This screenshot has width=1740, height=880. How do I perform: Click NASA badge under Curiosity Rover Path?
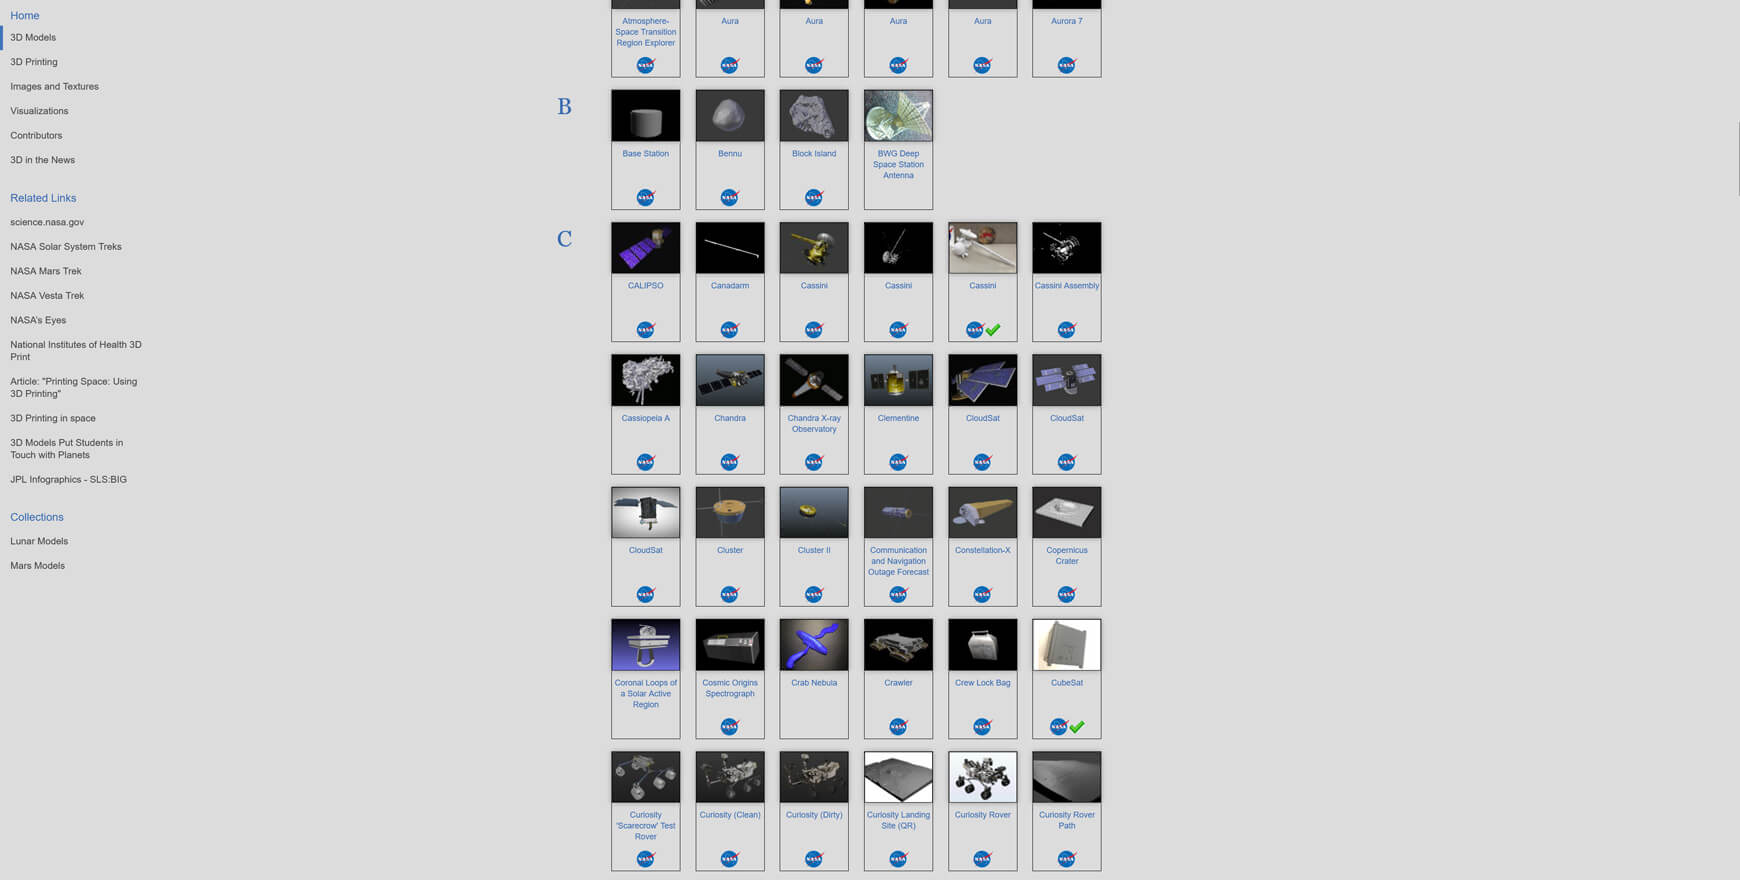tap(1067, 858)
